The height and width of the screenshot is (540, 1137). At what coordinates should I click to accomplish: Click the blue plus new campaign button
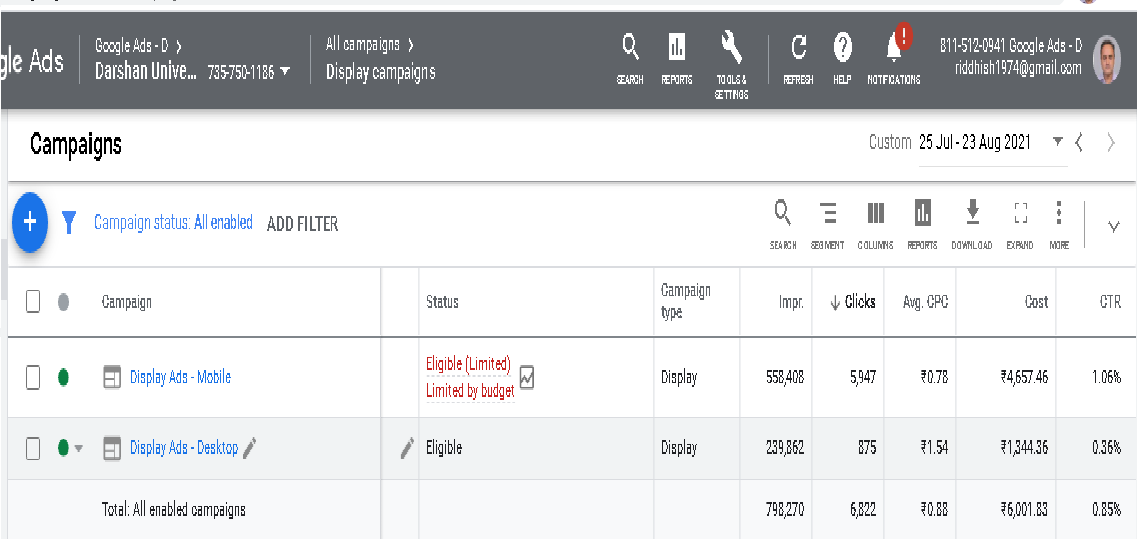click(29, 222)
